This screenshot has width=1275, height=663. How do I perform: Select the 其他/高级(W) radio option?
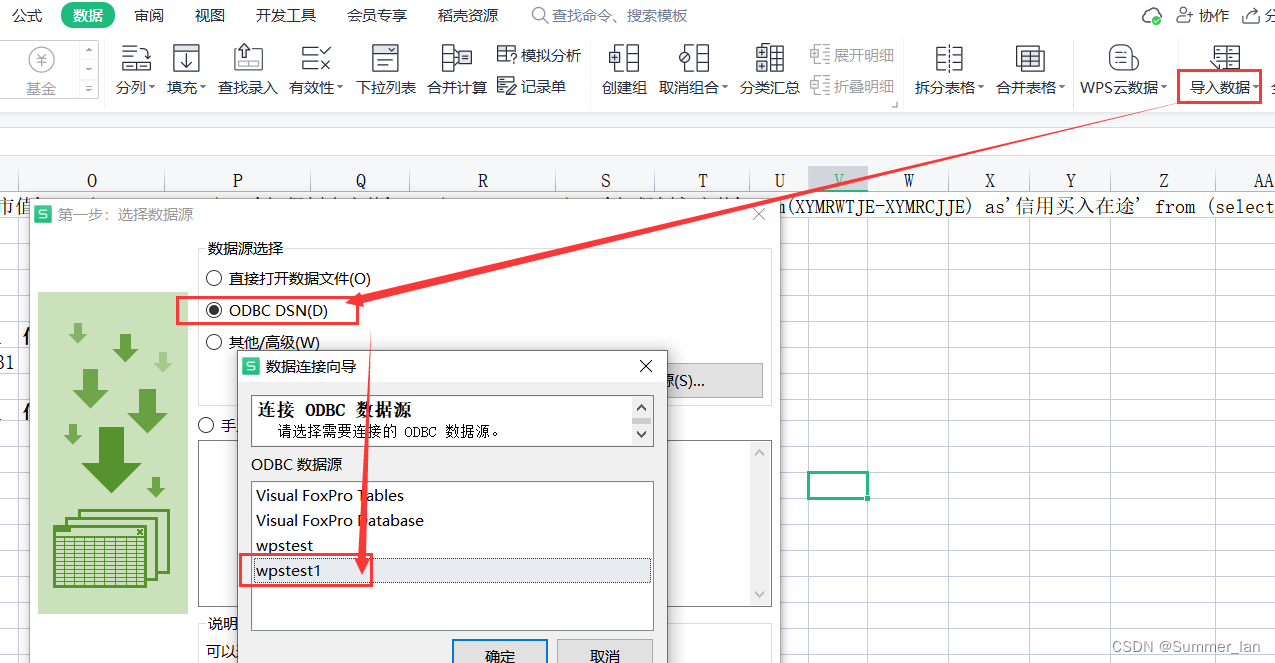tap(213, 340)
